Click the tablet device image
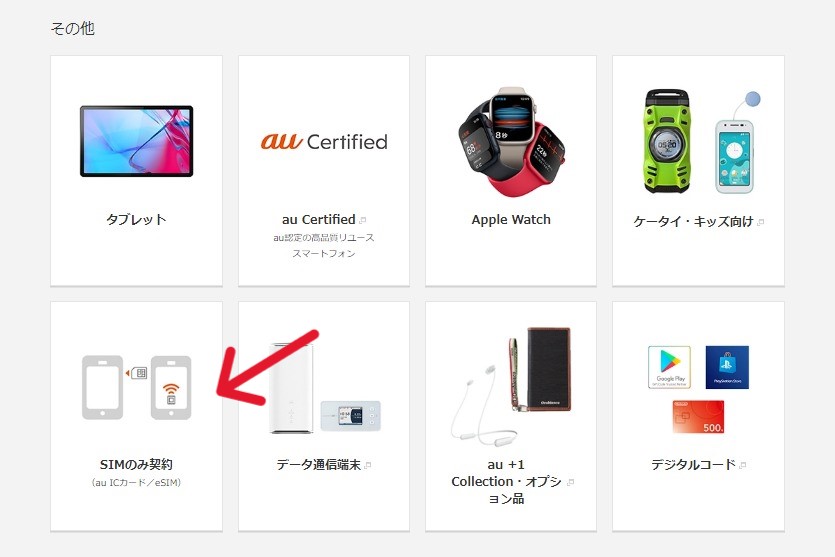 click(136, 141)
